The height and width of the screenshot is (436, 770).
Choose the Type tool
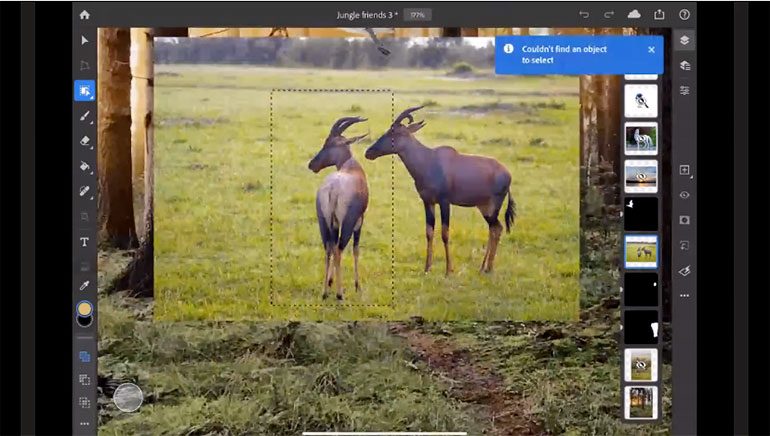coord(85,242)
